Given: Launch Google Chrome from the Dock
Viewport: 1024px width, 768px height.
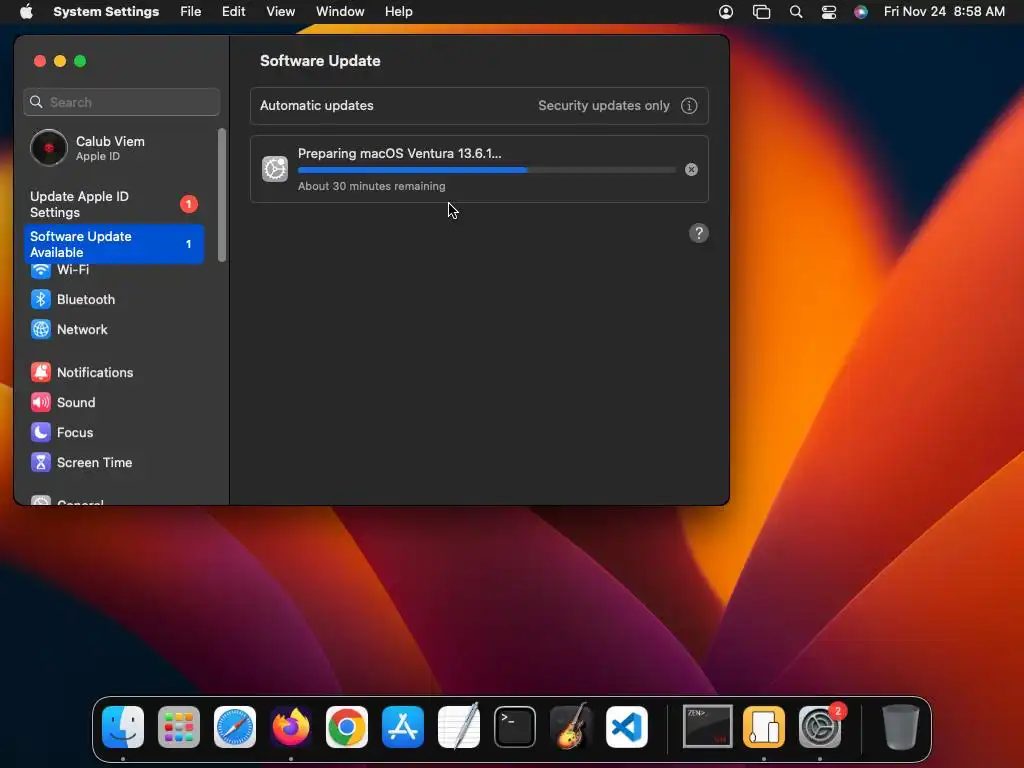Looking at the screenshot, I should point(347,727).
